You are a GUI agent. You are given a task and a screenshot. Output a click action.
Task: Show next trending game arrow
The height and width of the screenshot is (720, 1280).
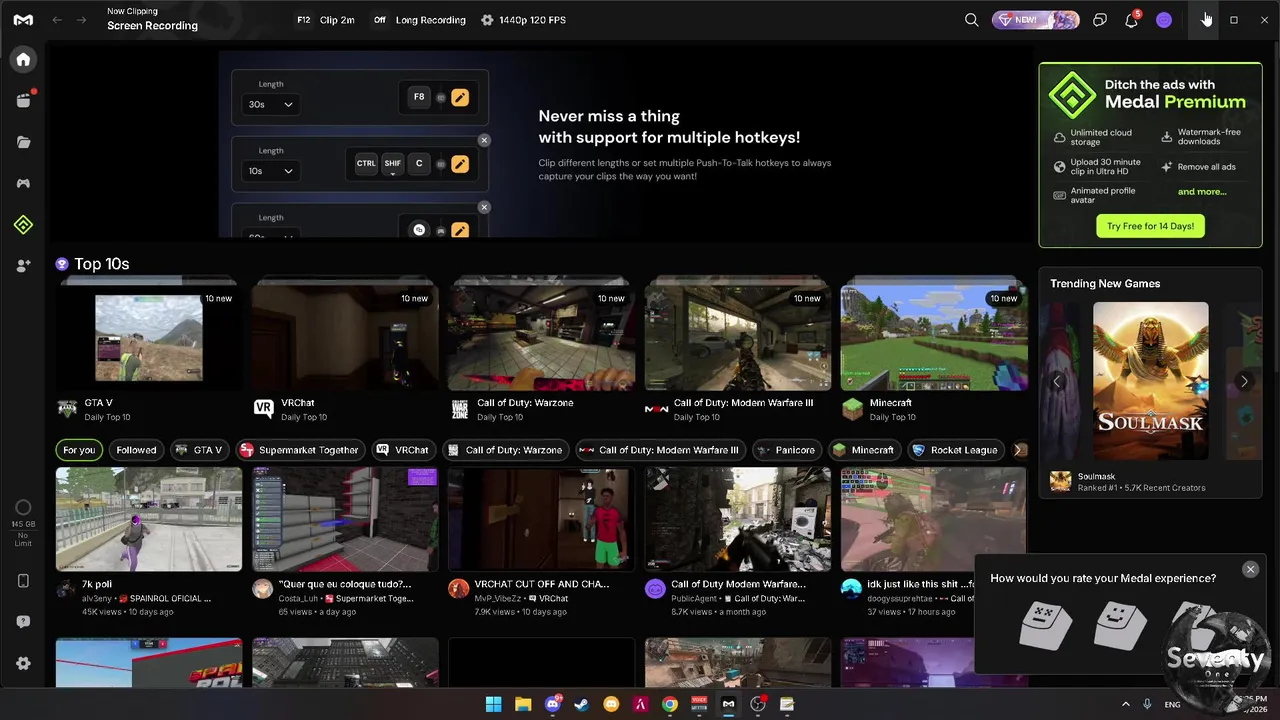(1244, 381)
